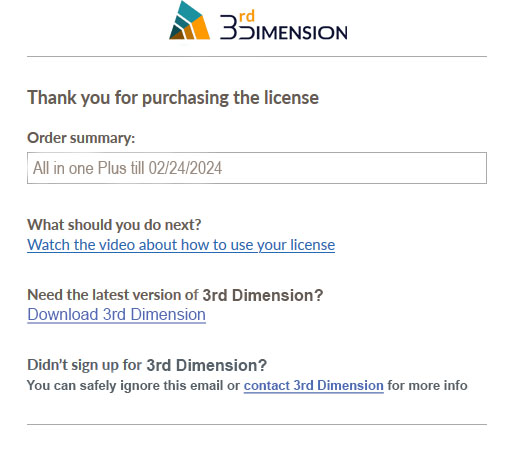Open the video about how to use your license

181,245
